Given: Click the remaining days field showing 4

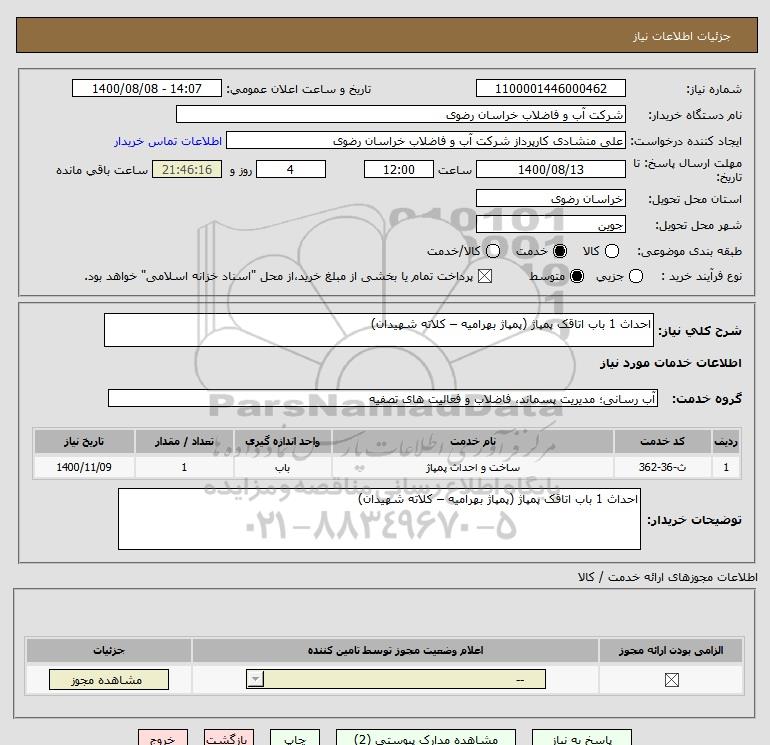Looking at the screenshot, I should [291, 169].
